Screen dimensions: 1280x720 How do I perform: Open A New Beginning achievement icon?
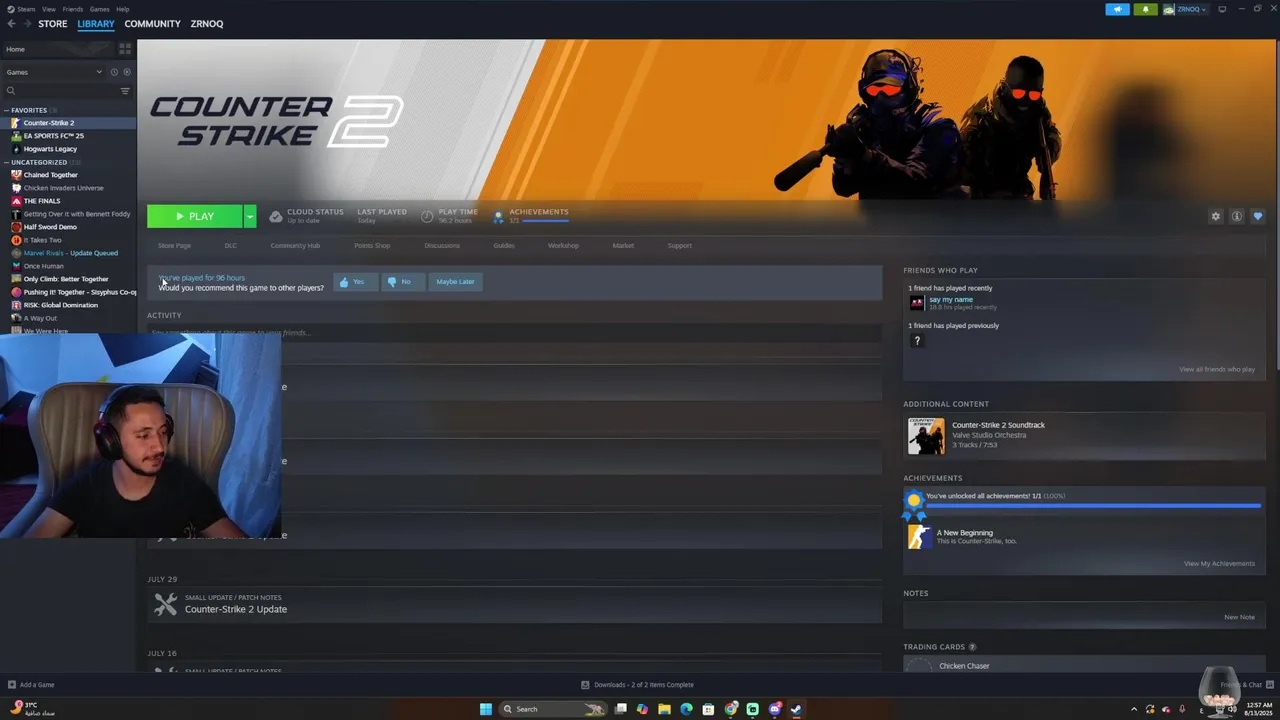pos(919,537)
